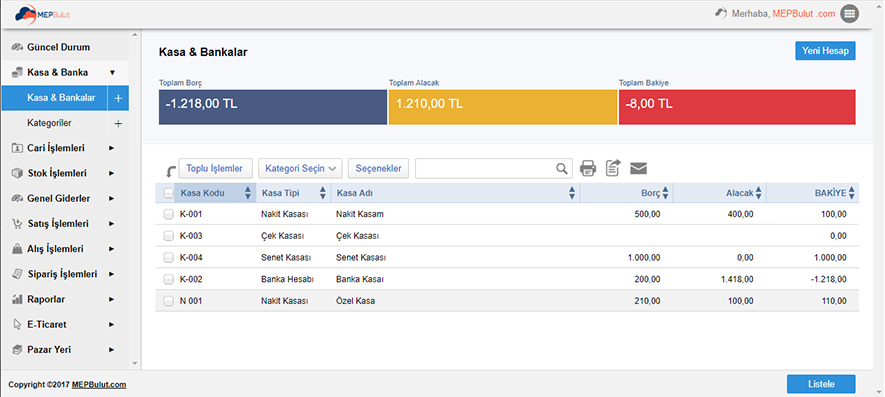The image size is (885, 397).
Task: Sort by Alacak column arrows
Action: tap(759, 193)
